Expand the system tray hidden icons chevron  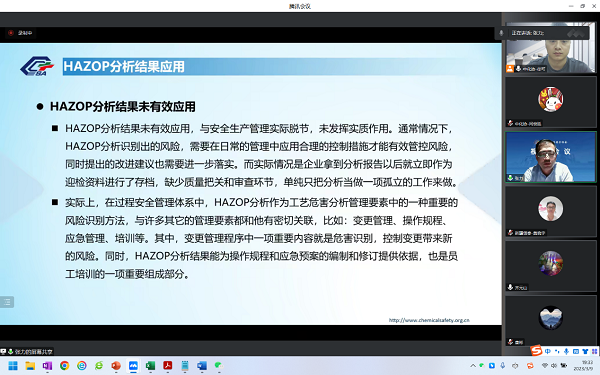tap(473, 366)
